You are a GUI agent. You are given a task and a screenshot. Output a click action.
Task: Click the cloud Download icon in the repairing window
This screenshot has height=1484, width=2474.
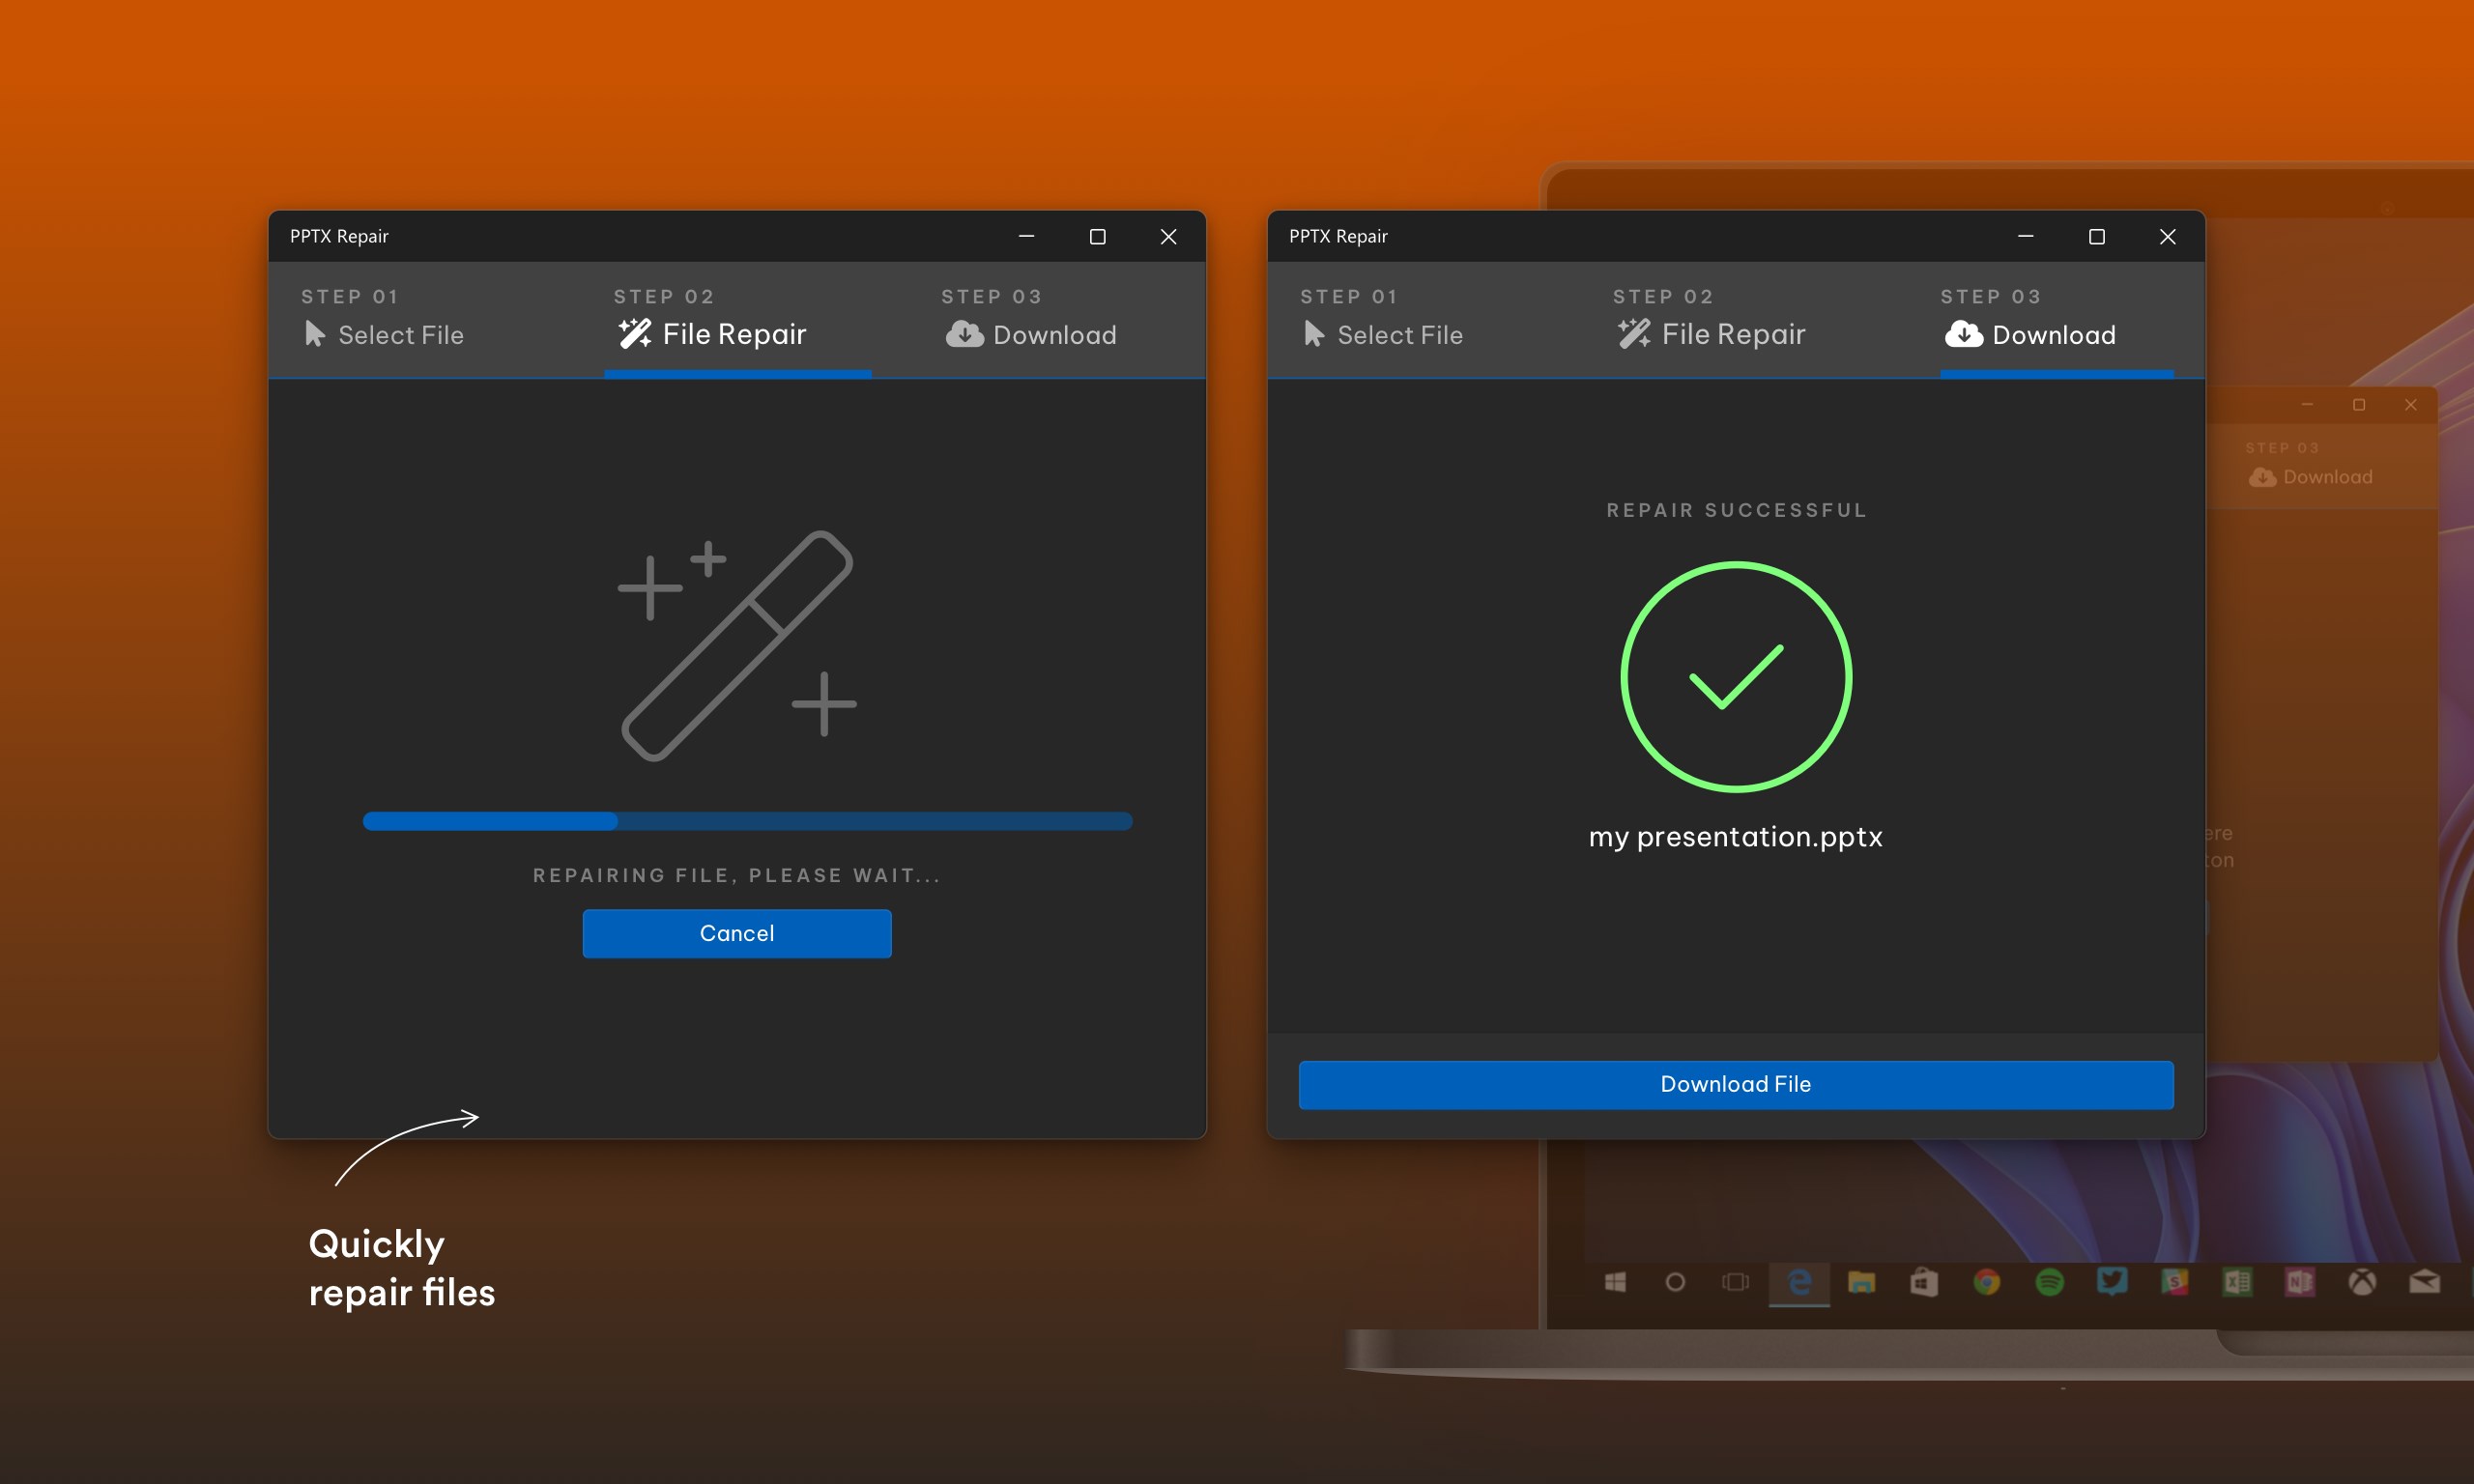coord(964,334)
